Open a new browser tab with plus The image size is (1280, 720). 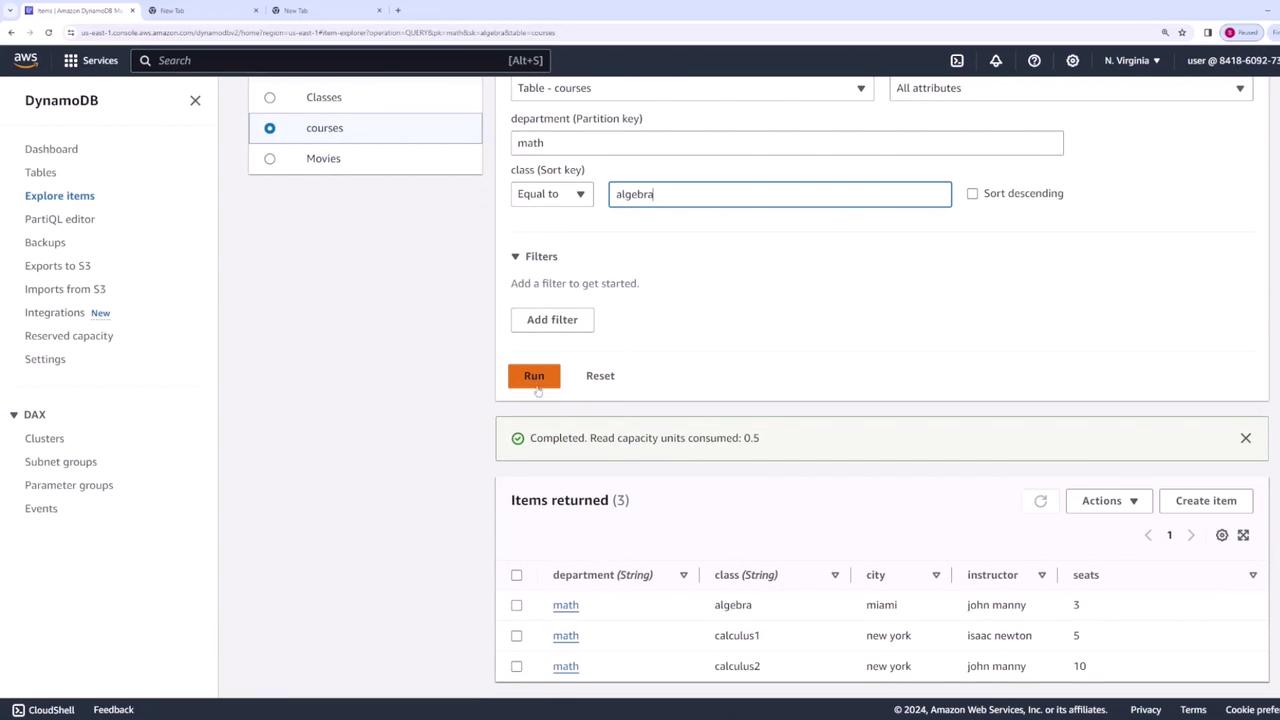398,10
